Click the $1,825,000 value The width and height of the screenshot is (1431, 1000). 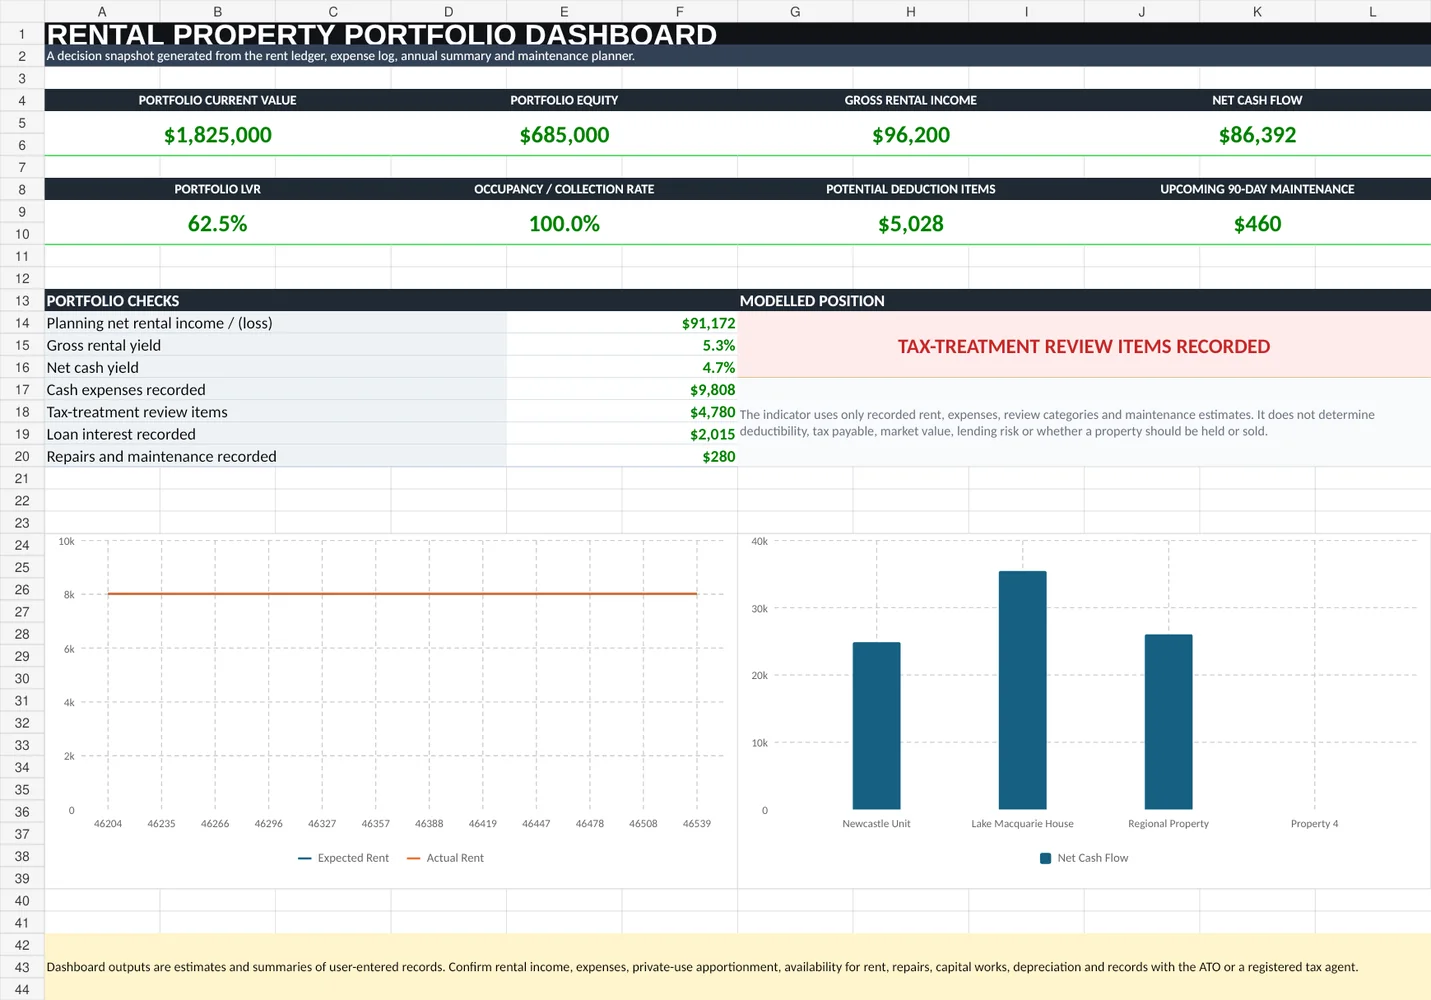217,135
